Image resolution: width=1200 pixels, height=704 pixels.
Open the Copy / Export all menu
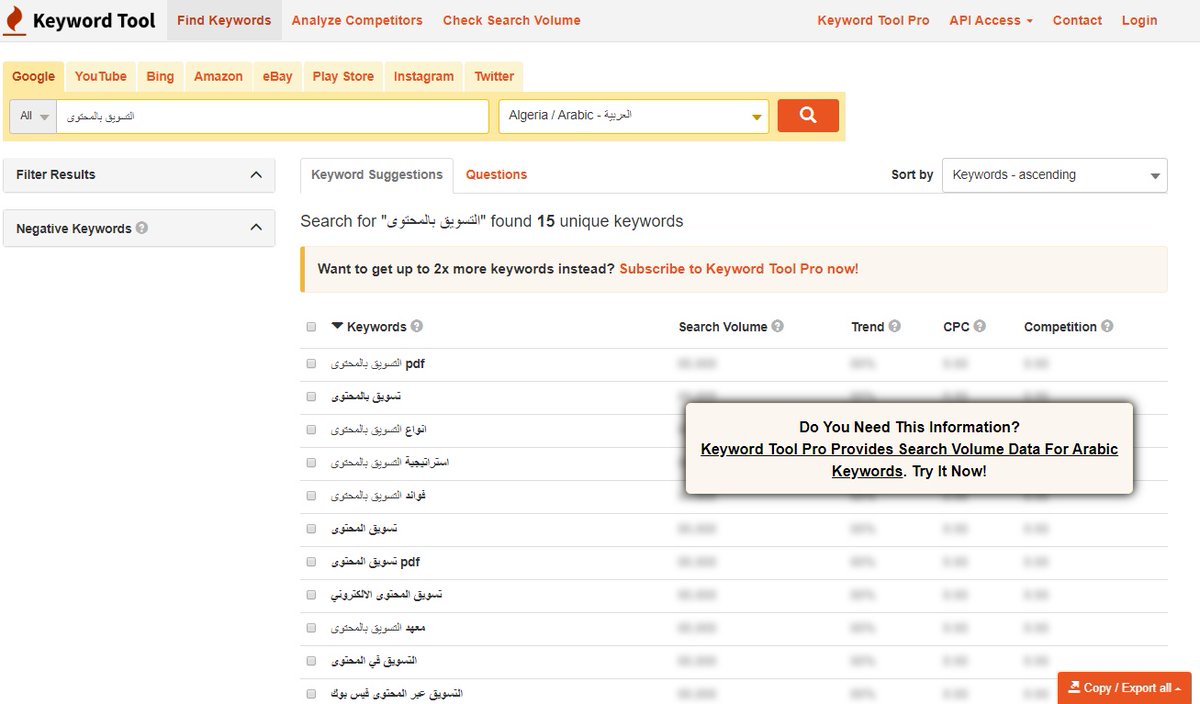click(1124, 688)
